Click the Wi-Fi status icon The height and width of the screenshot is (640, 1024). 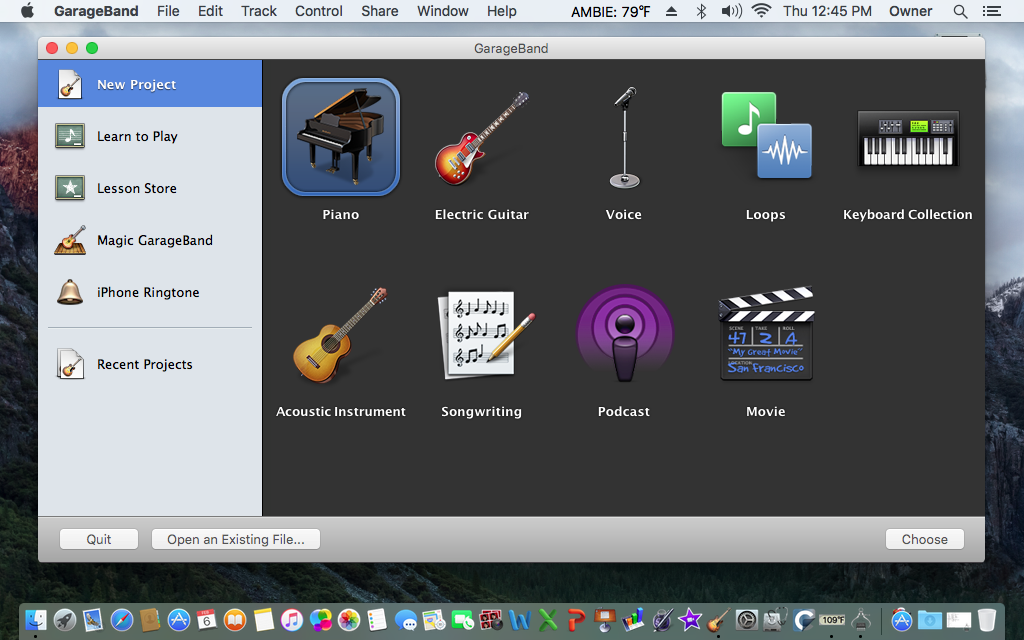761,10
